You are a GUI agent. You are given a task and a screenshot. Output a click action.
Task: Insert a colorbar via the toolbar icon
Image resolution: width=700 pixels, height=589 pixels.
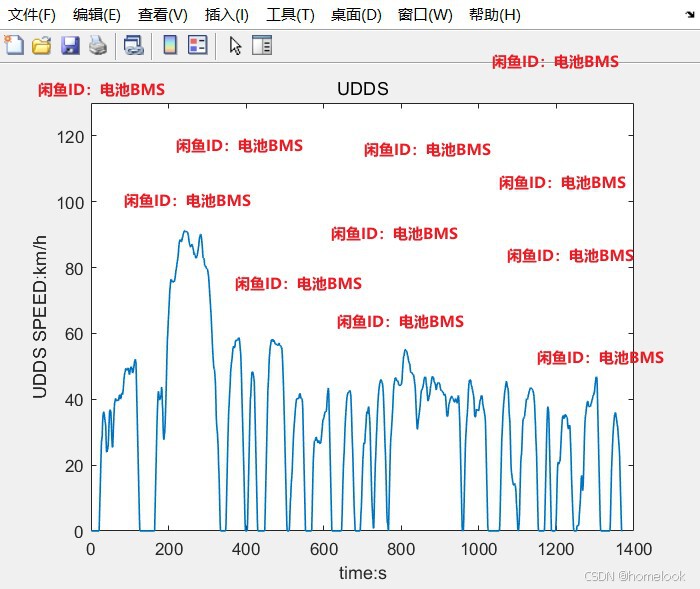point(170,45)
